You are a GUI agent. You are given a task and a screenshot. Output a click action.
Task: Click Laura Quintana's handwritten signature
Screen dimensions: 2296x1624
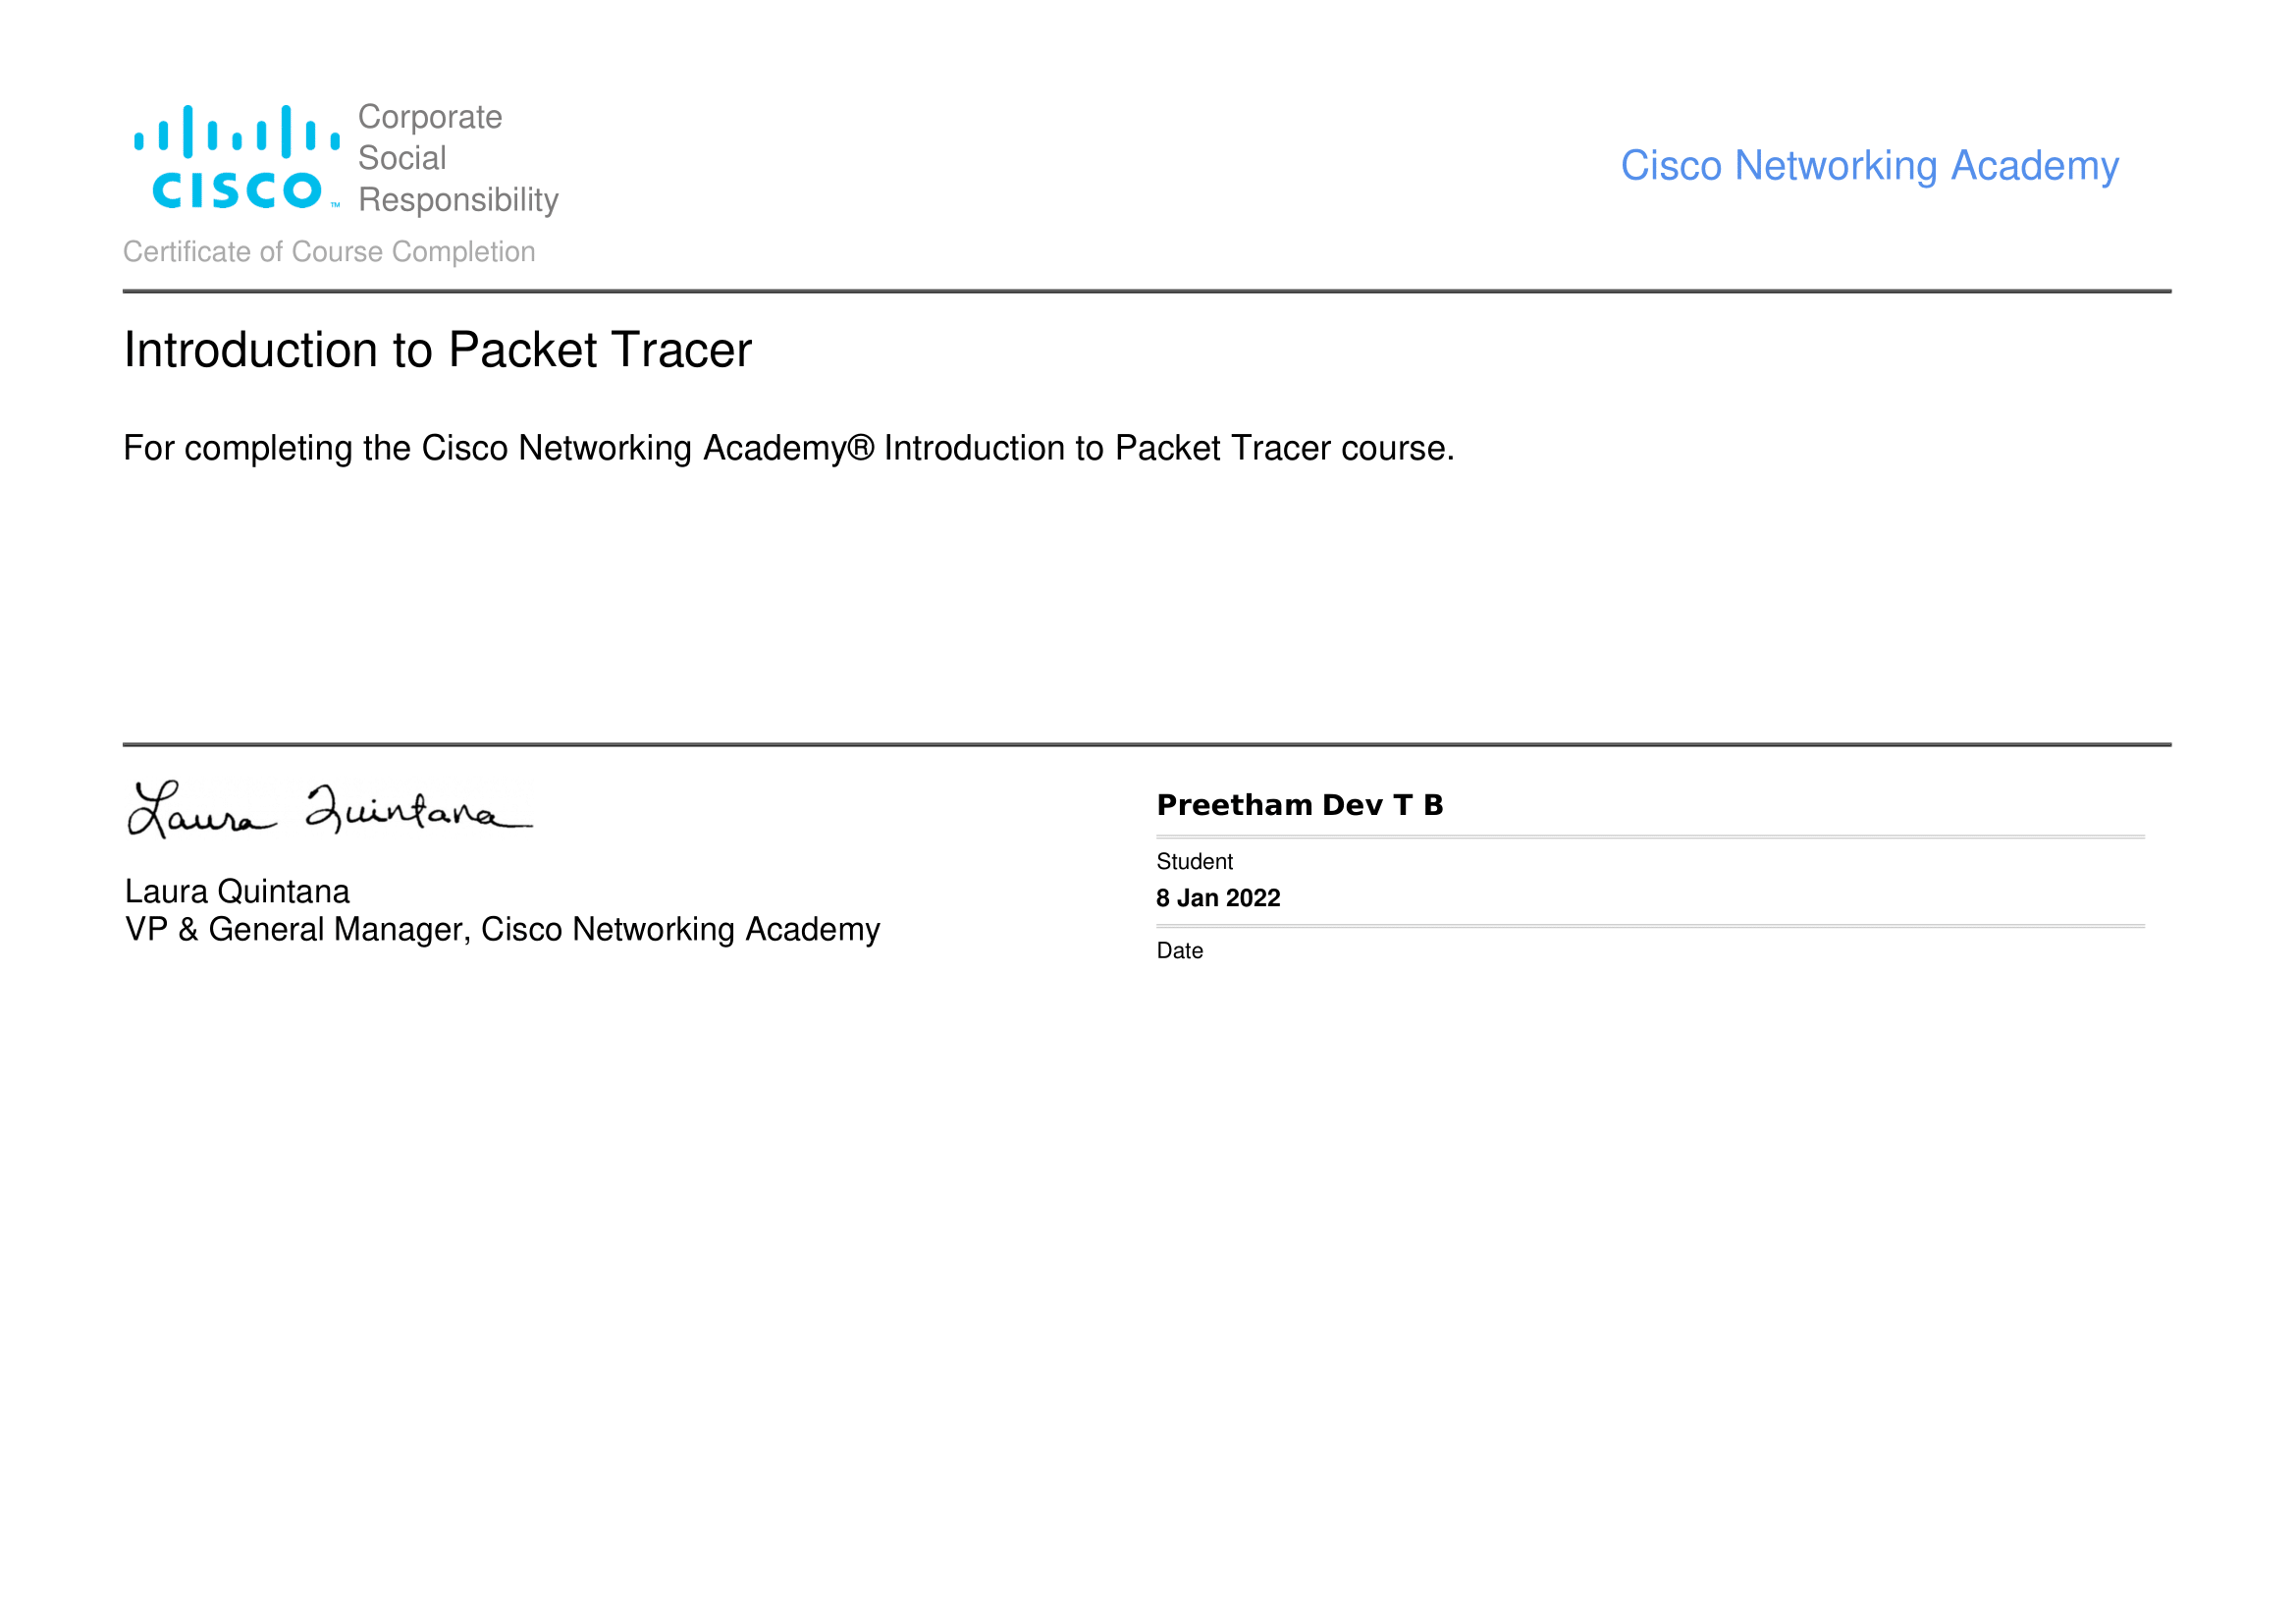(x=330, y=809)
